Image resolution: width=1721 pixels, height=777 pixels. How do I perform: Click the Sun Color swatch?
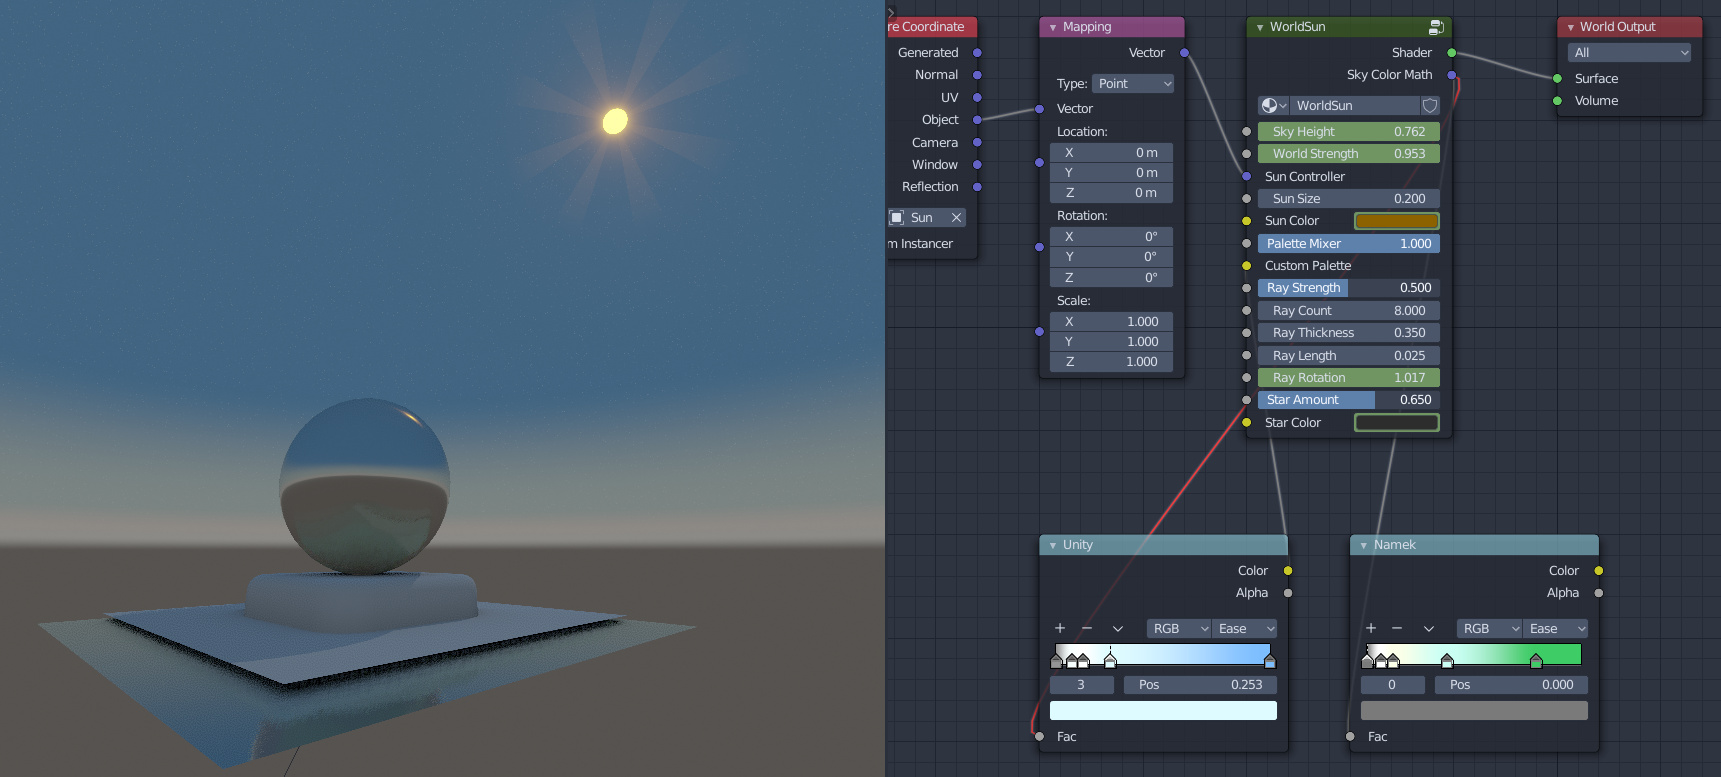tap(1396, 221)
